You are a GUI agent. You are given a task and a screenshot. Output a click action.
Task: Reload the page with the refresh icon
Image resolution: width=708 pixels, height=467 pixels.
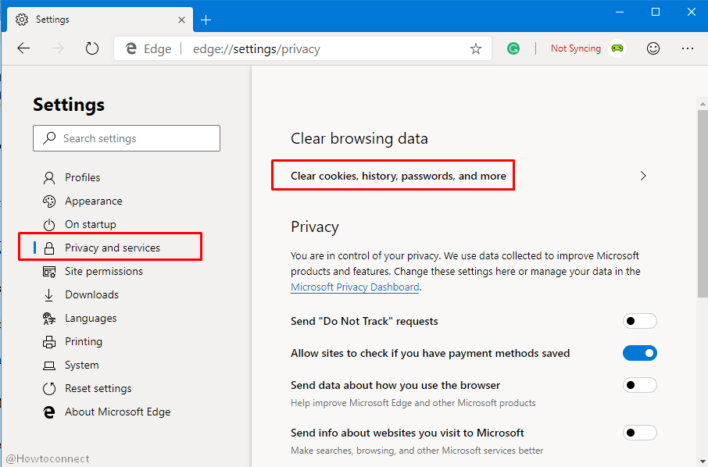coord(92,48)
